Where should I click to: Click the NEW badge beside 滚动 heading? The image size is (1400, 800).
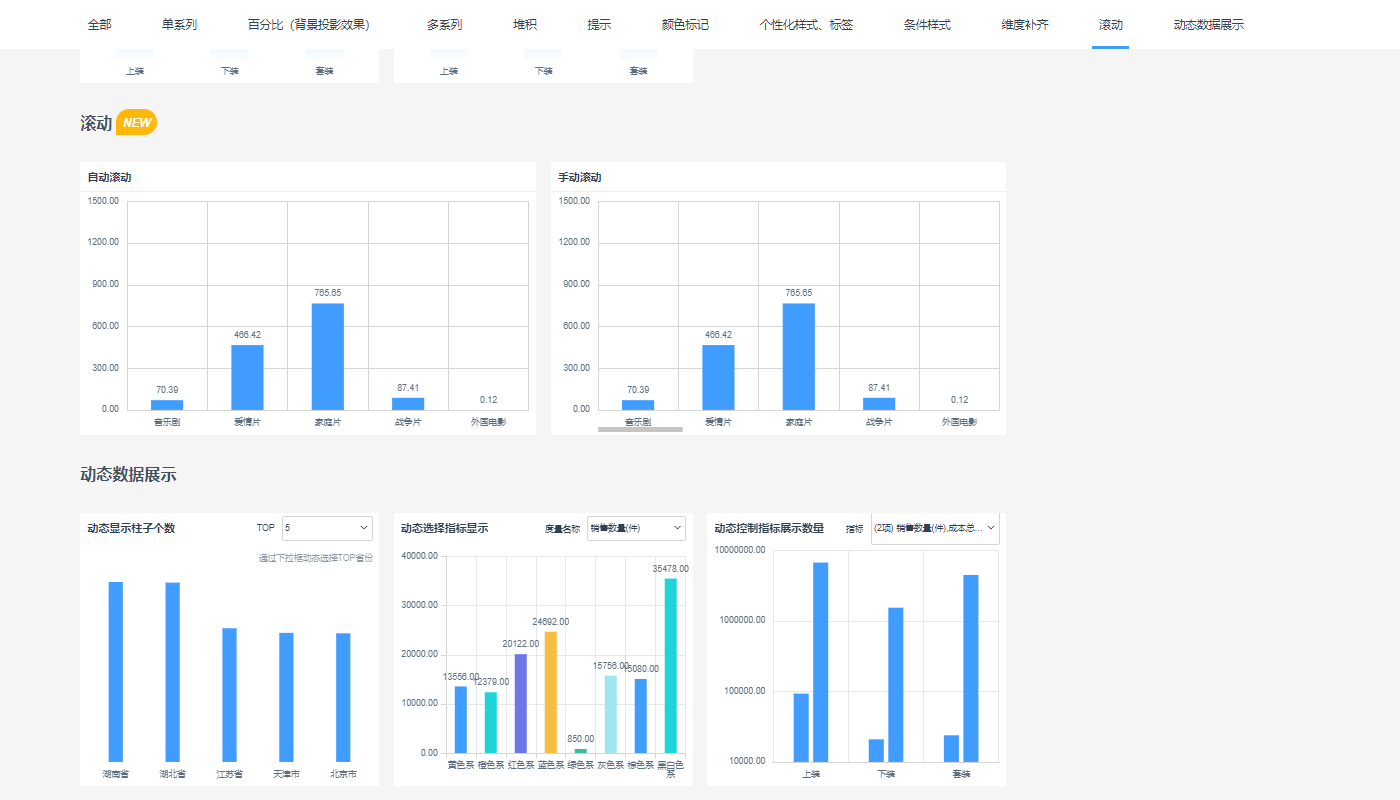[x=137, y=123]
